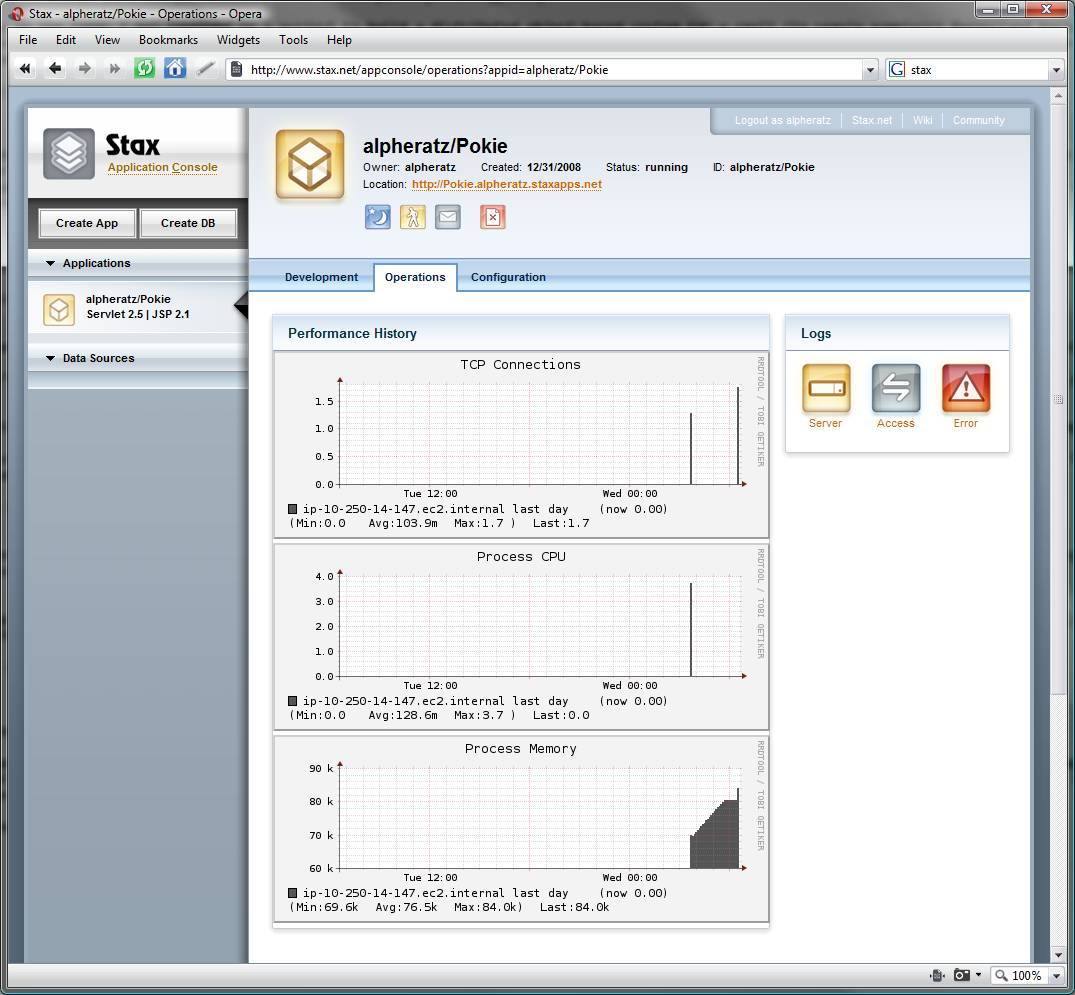
Task: Open the Help menu
Action: [x=339, y=40]
